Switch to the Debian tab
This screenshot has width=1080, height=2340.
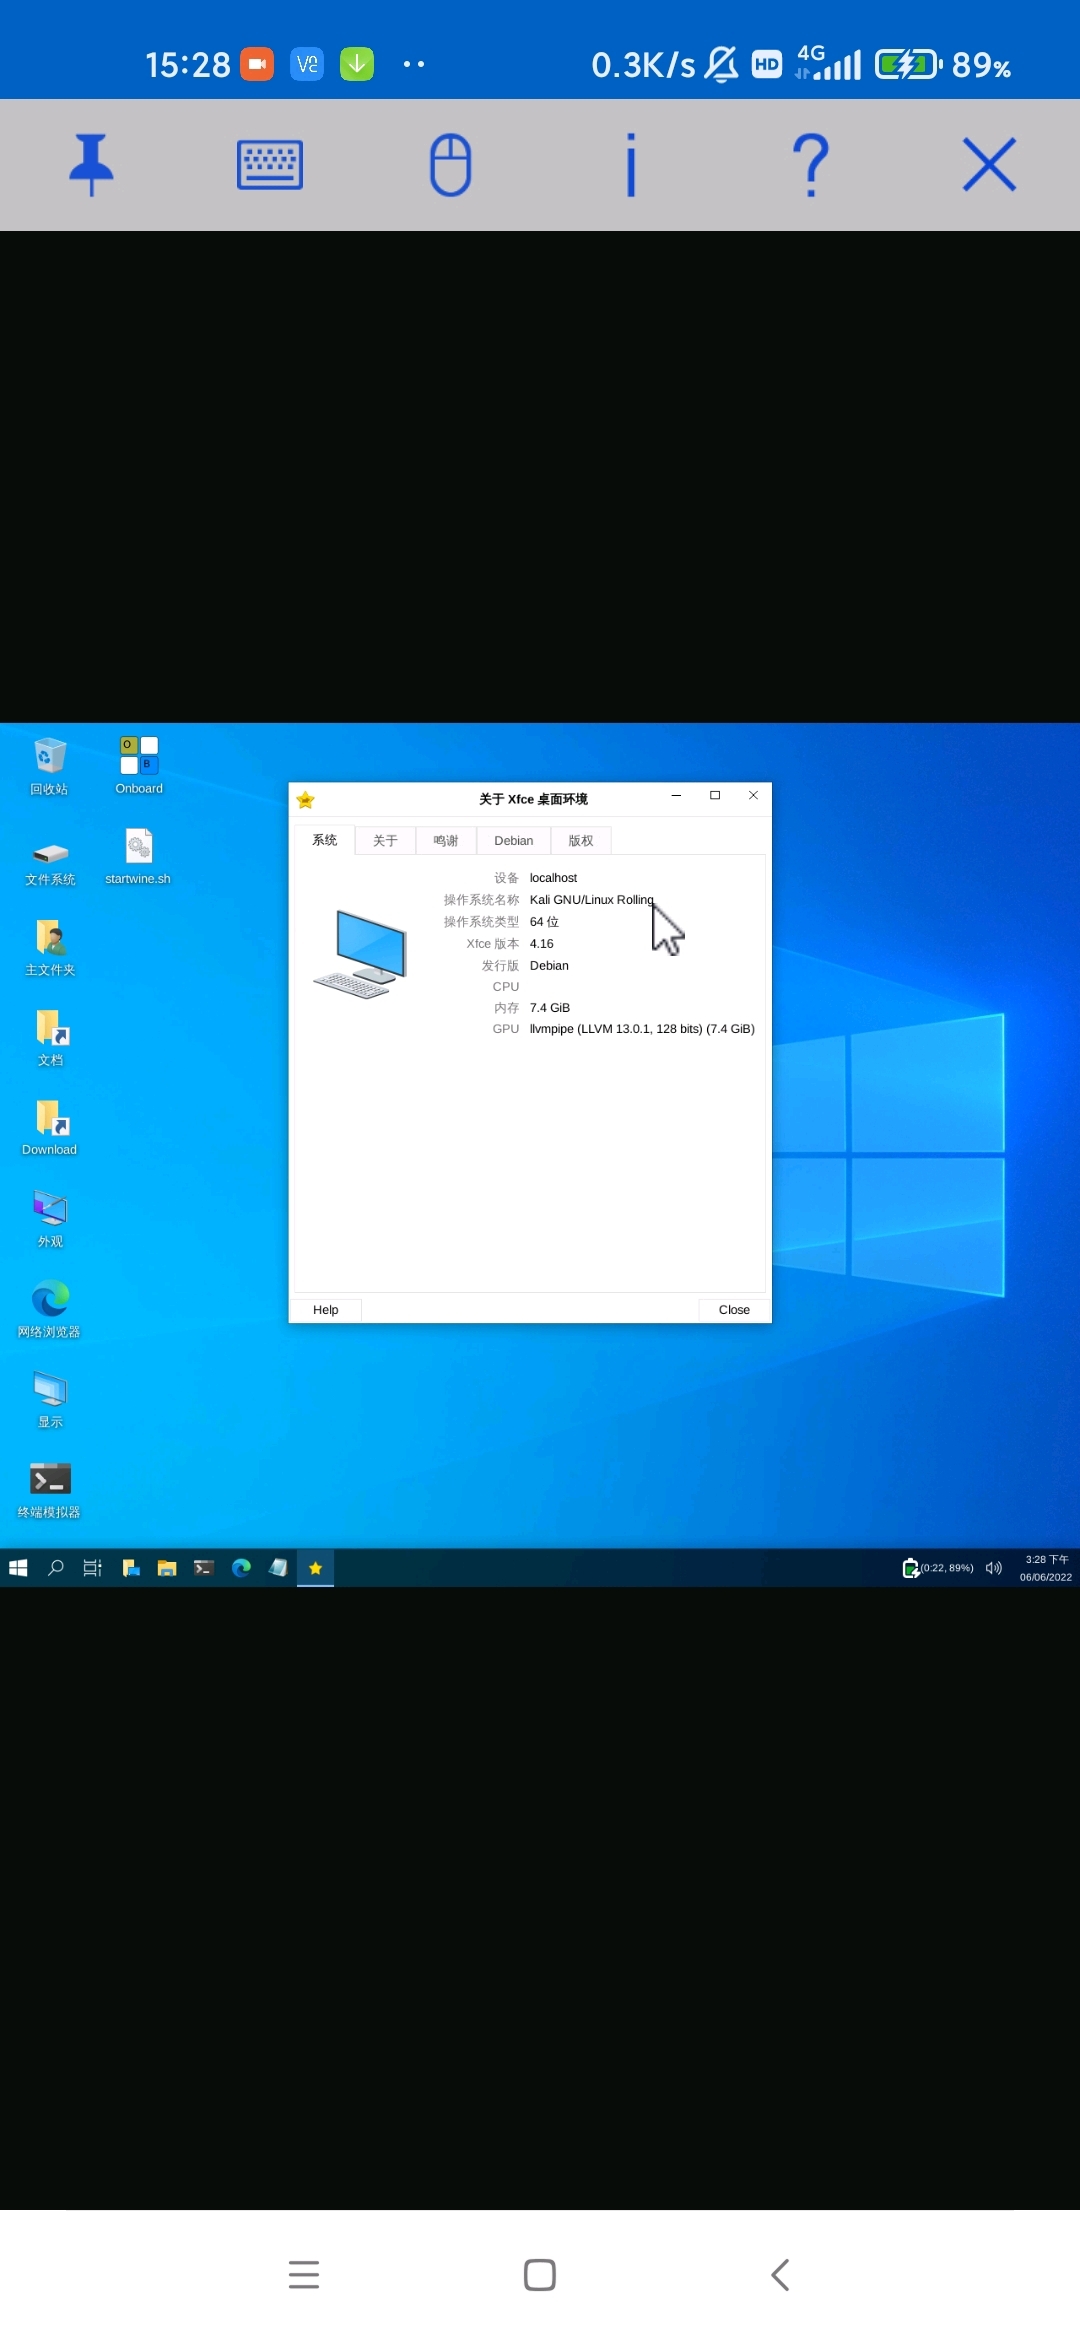514,841
